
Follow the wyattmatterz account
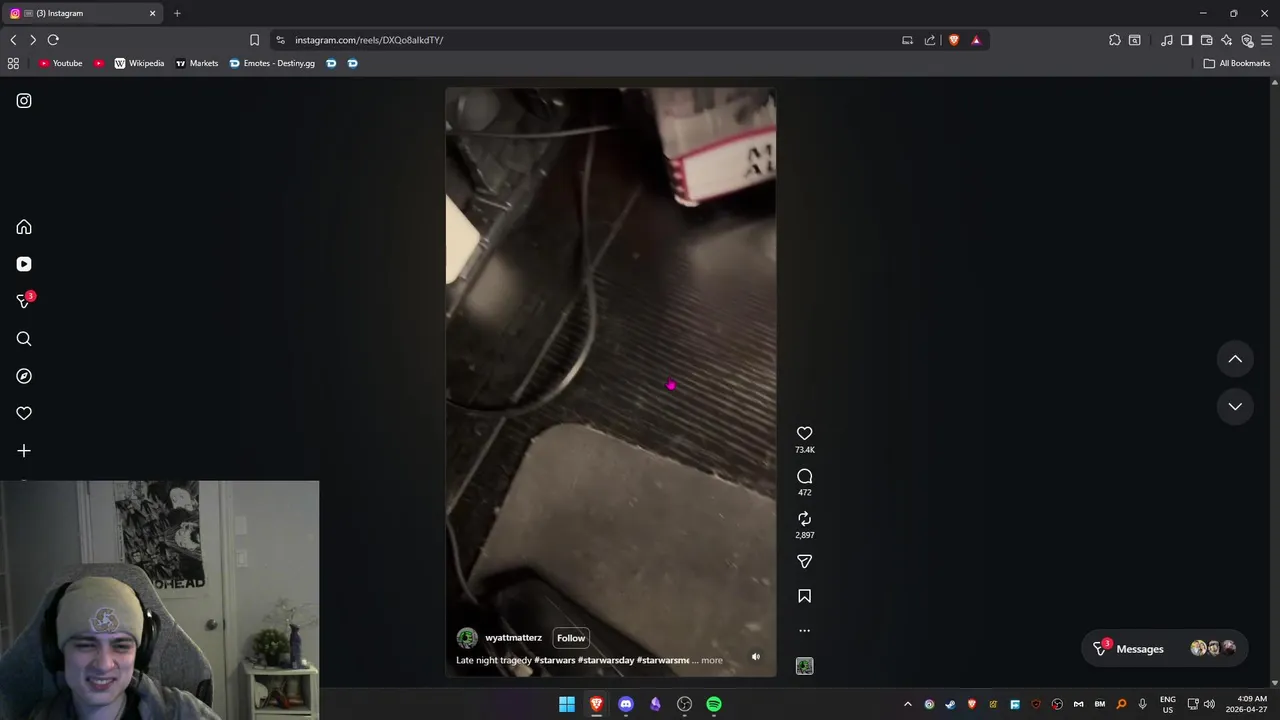tap(571, 638)
